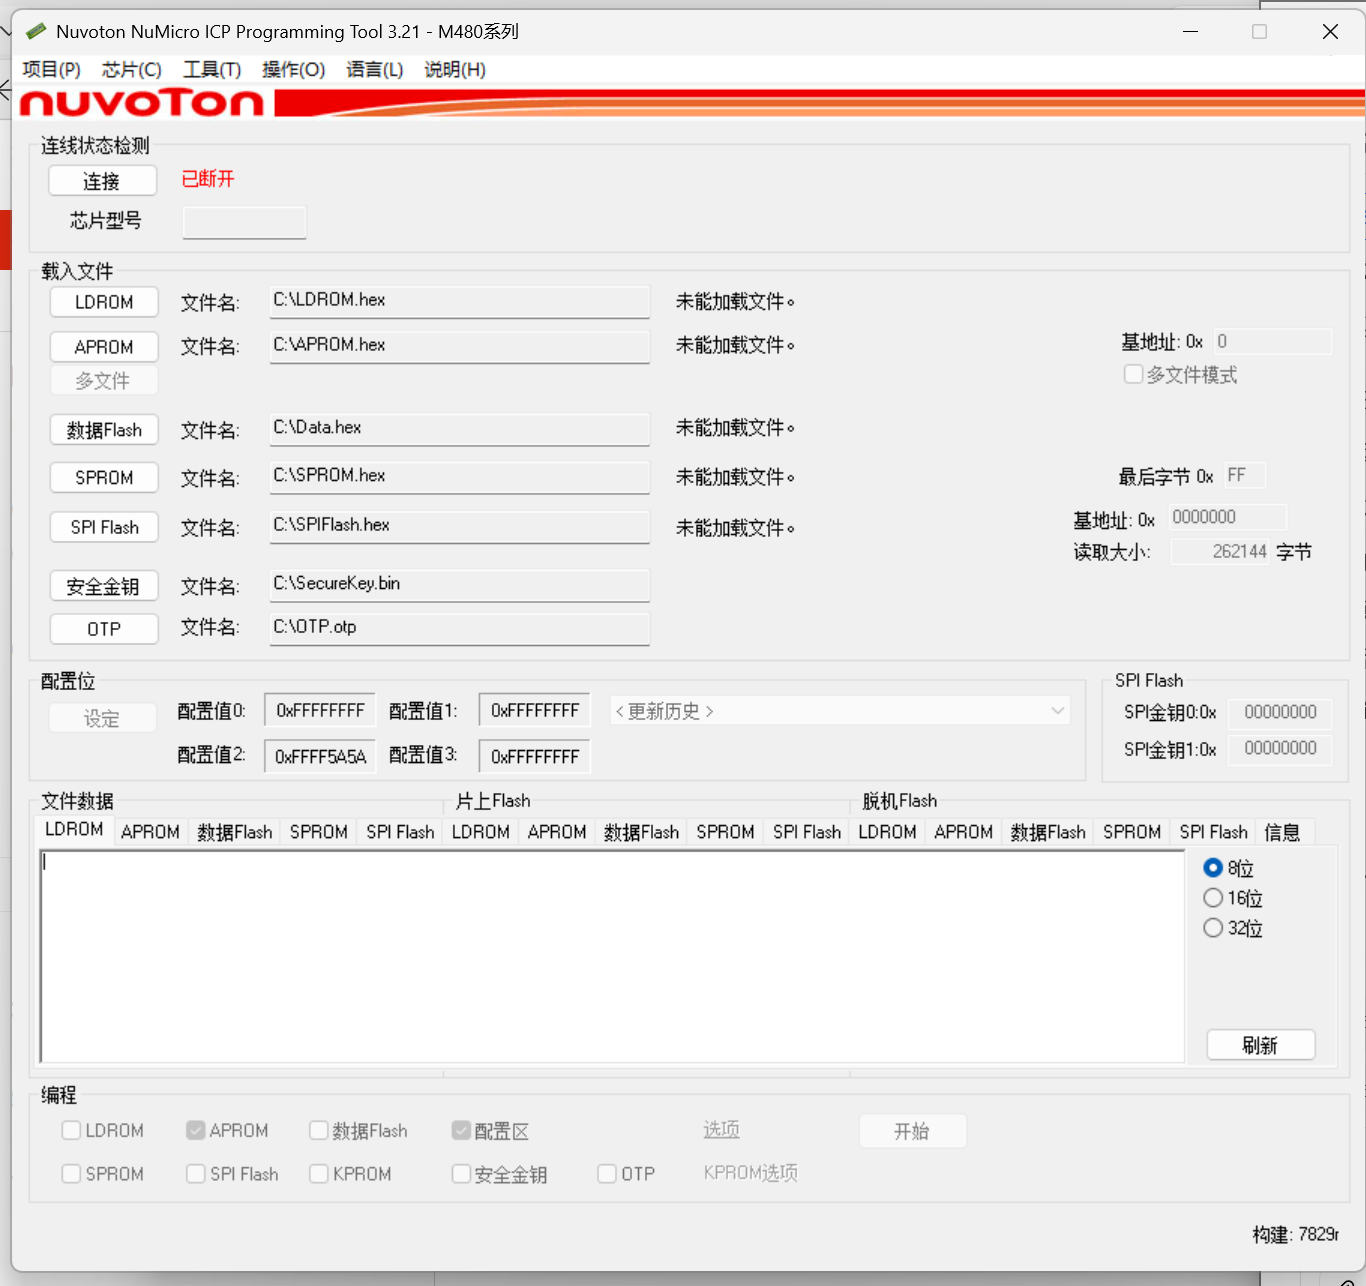Viewport: 1366px width, 1286px height.
Task: Click the APROM load file button
Action: pyautogui.click(x=104, y=346)
